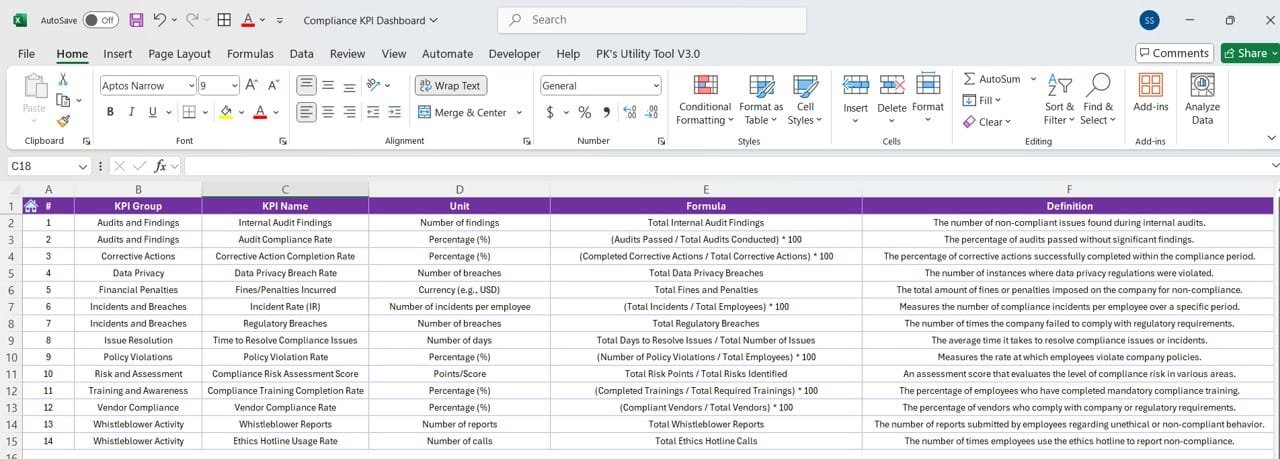Click cell "Audit Compliance Rate"
This screenshot has width=1280, height=459.
point(285,240)
